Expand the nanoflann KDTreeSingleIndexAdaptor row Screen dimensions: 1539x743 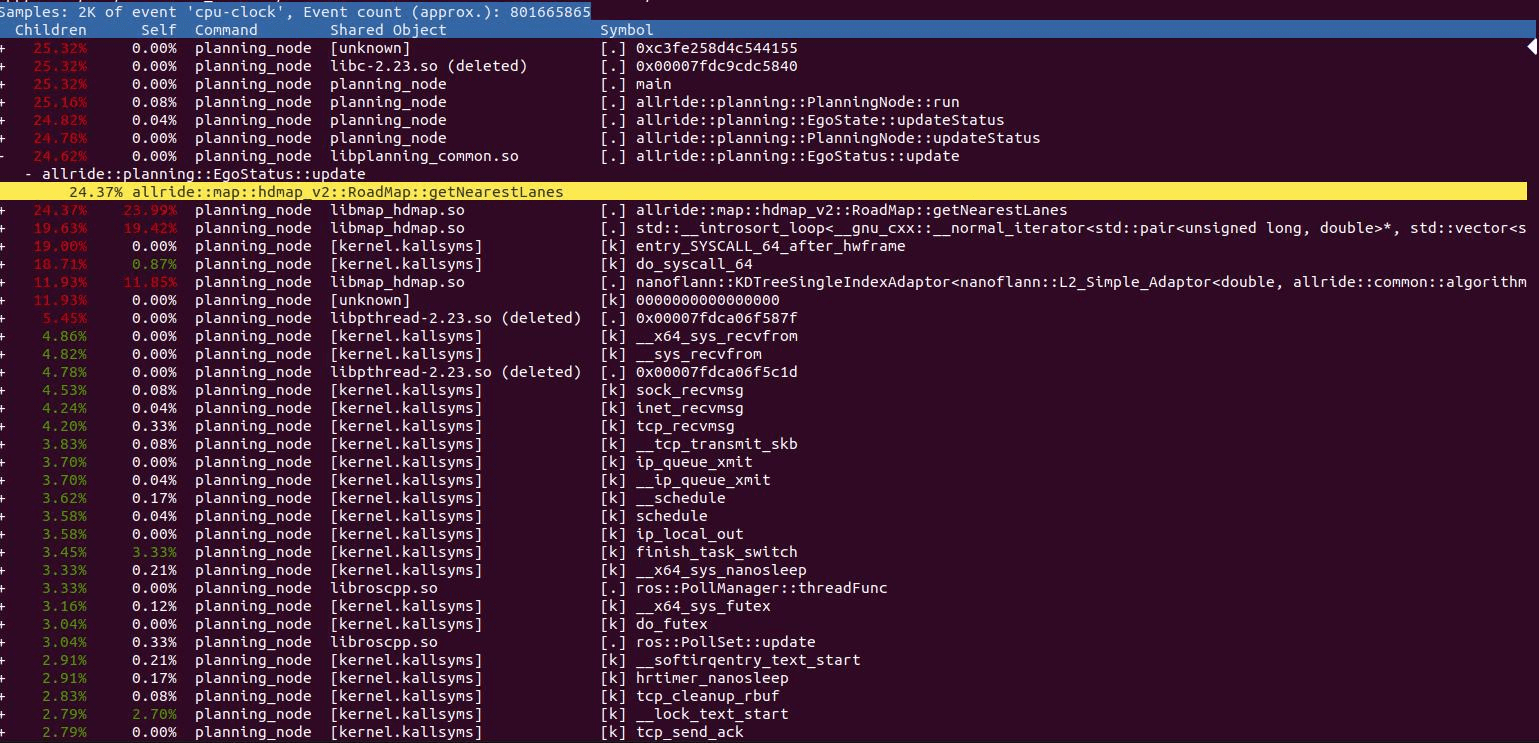click(3, 282)
